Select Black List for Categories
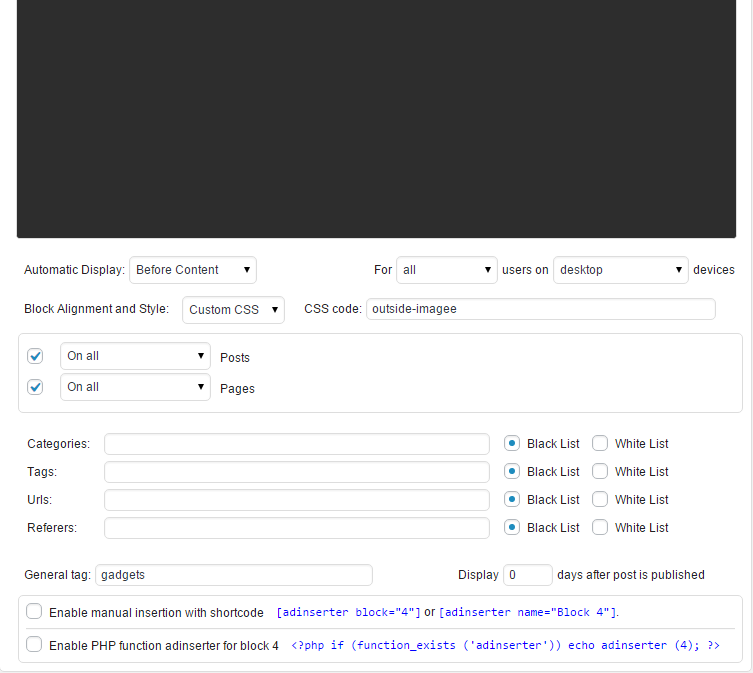Screen dimensions: 753x673 point(512,443)
